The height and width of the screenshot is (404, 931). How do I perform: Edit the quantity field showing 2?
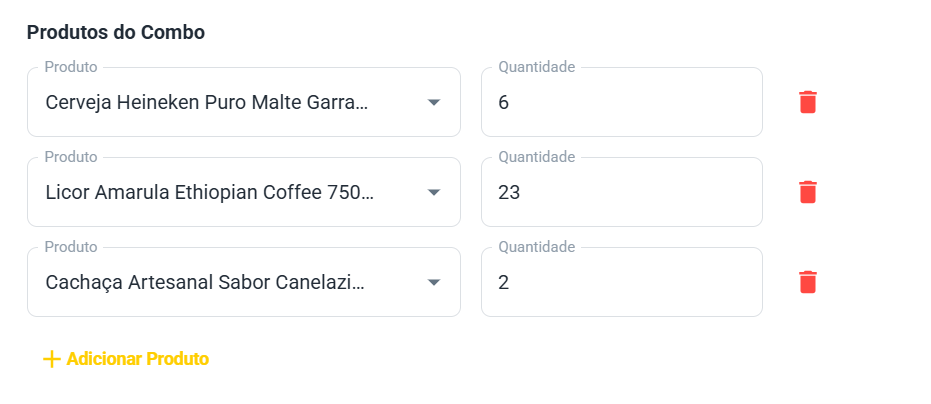tap(620, 282)
